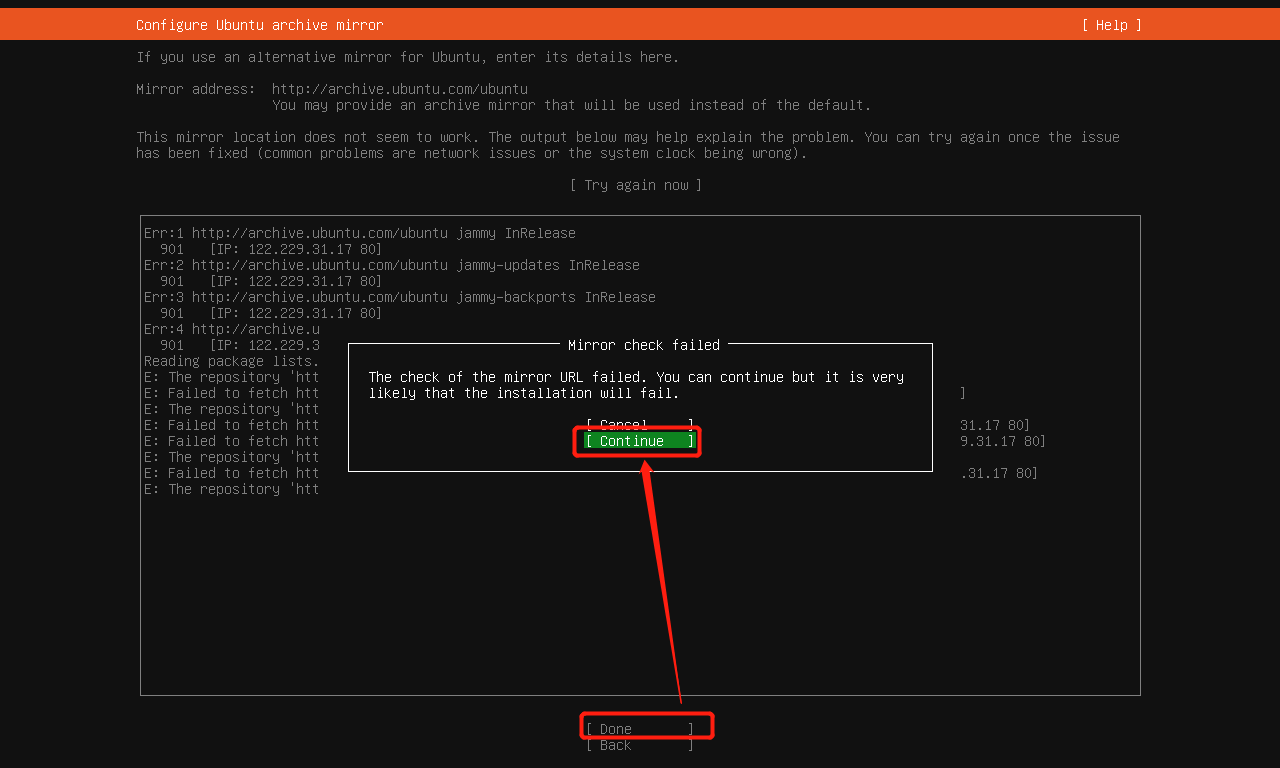Choose Cancel in Mirror check failed dialog
This screenshot has width=1280, height=768.
[640, 425]
